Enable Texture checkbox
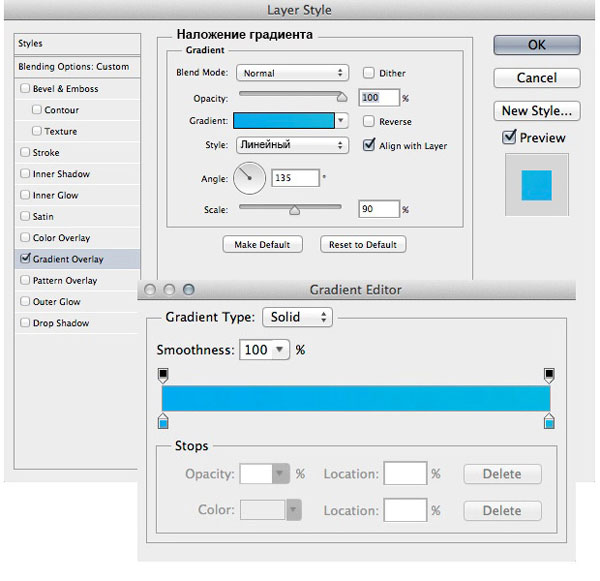The width and height of the screenshot is (600, 581). point(37,131)
